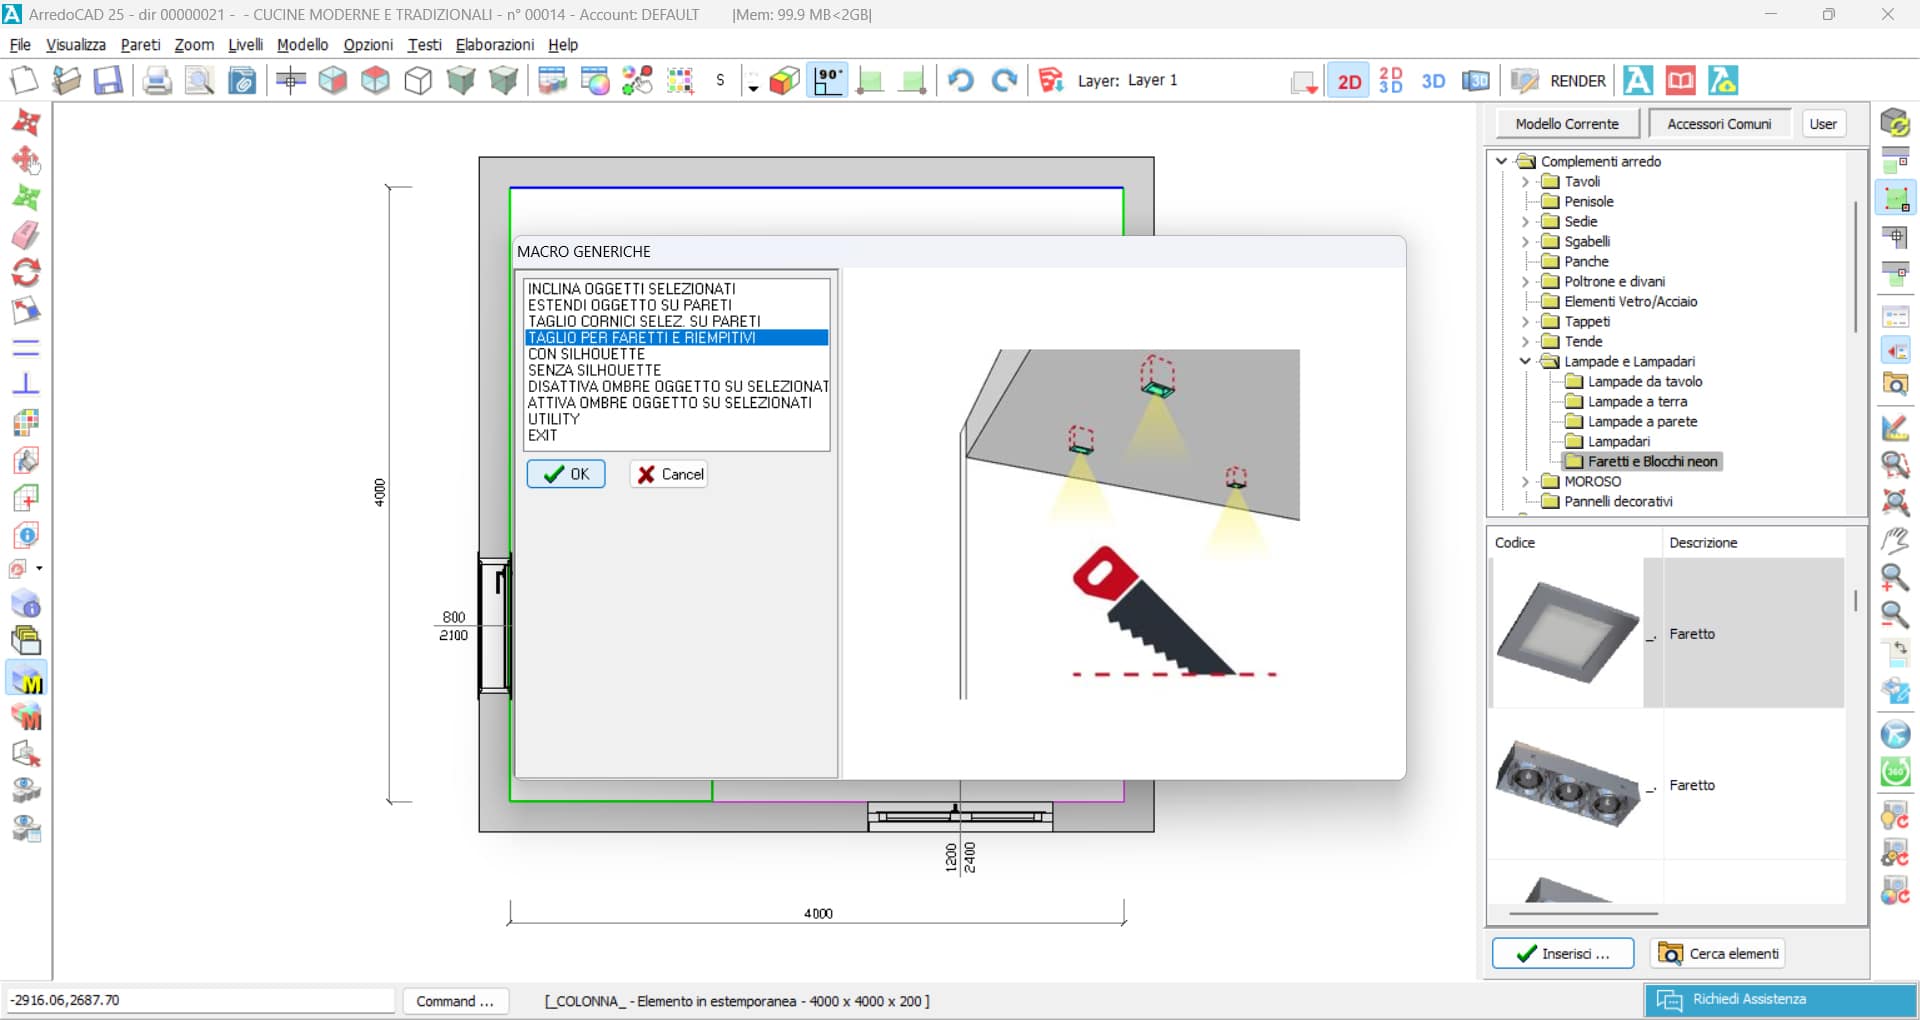This screenshot has height=1020, width=1920.
Task: Open the yellow M macro icon
Action: pyautogui.click(x=26, y=679)
